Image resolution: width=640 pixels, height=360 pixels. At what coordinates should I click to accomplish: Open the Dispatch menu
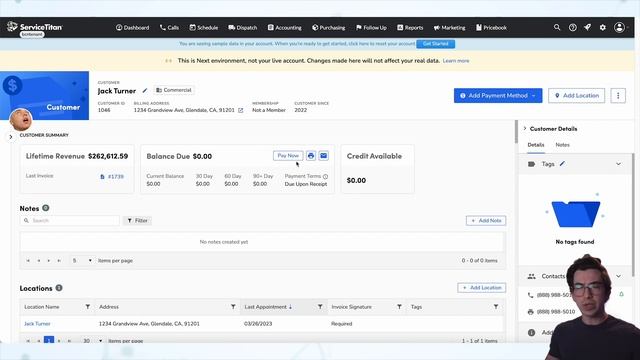[x=242, y=27]
